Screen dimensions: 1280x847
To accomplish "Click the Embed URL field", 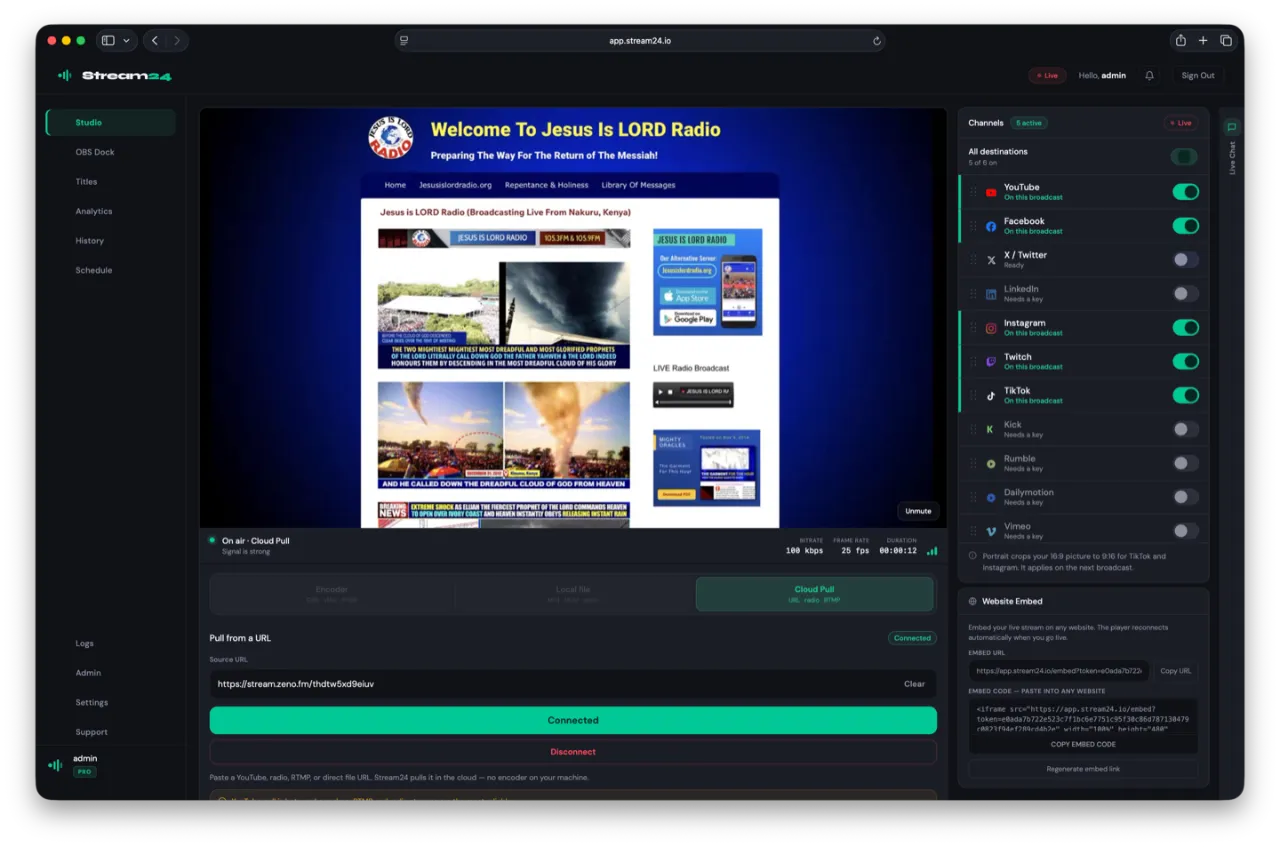I will [1058, 671].
